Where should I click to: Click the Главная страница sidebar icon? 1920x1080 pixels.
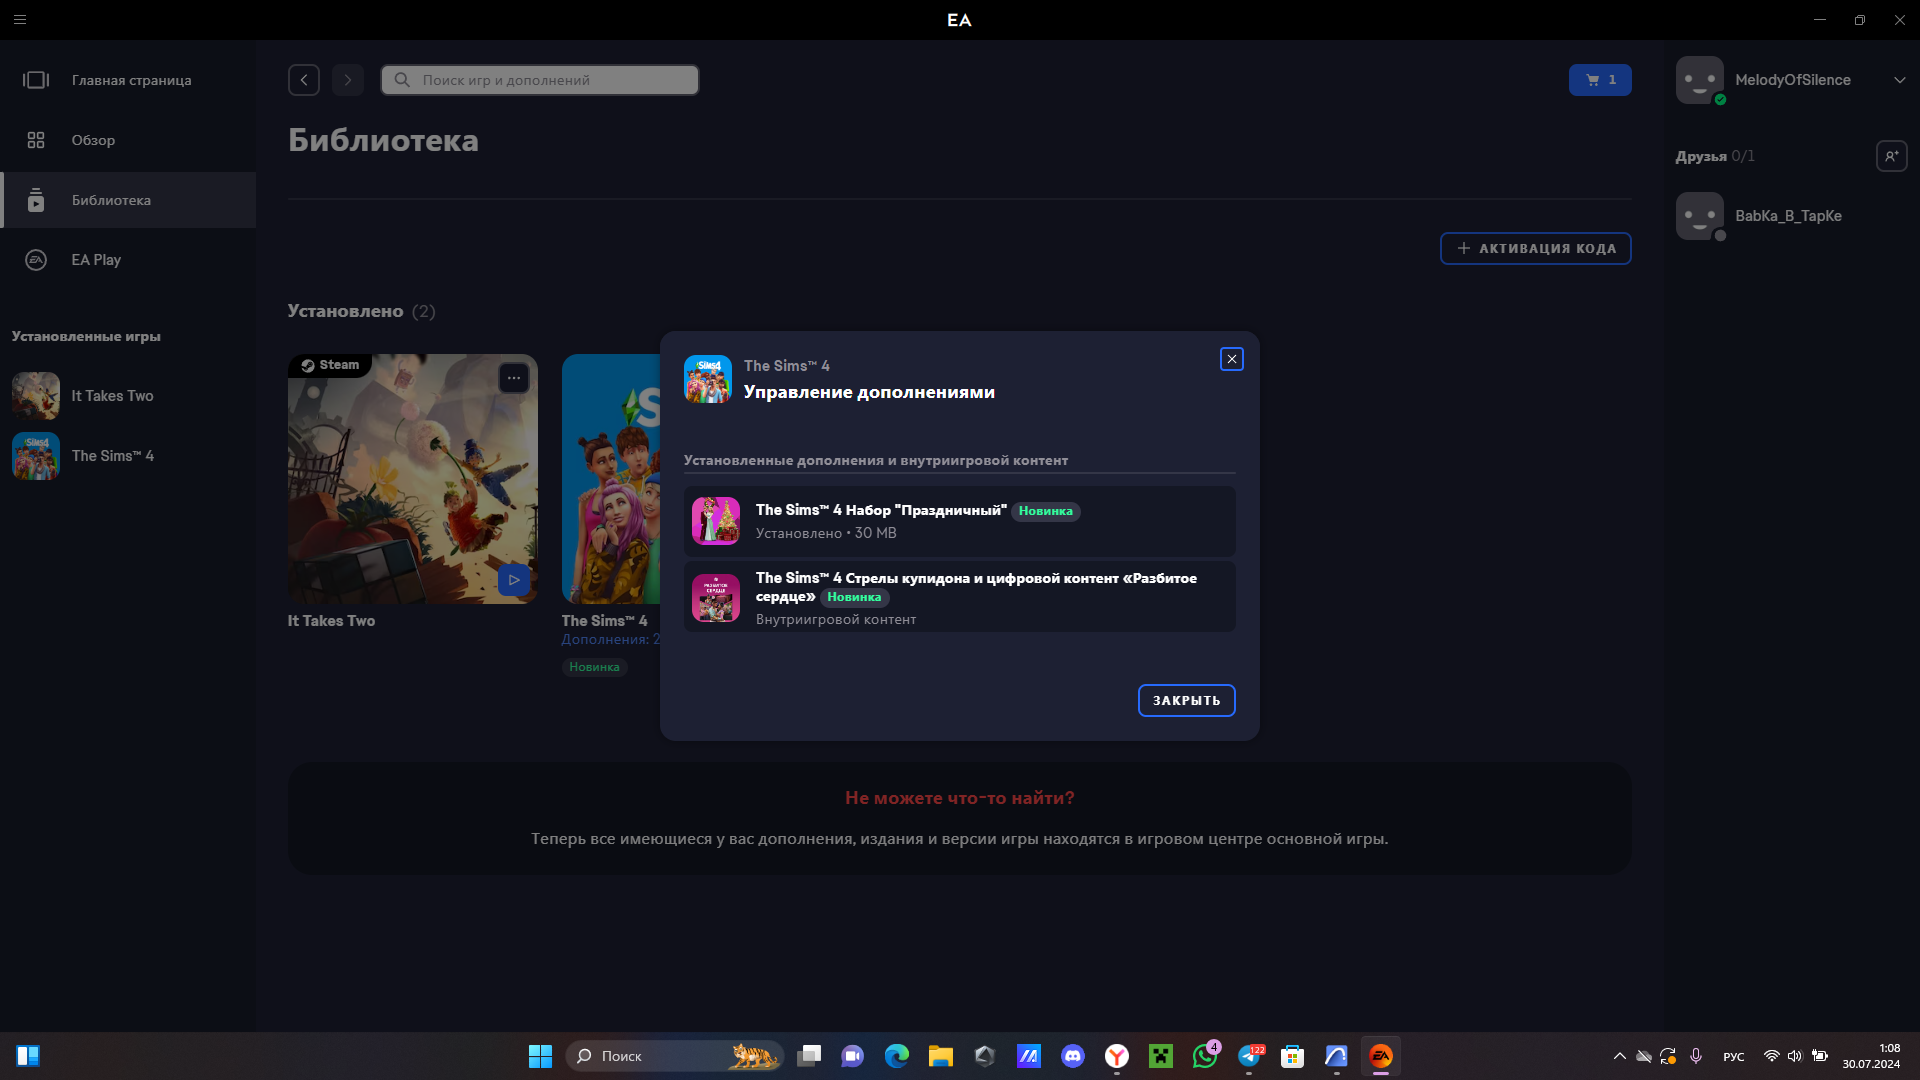[x=36, y=80]
